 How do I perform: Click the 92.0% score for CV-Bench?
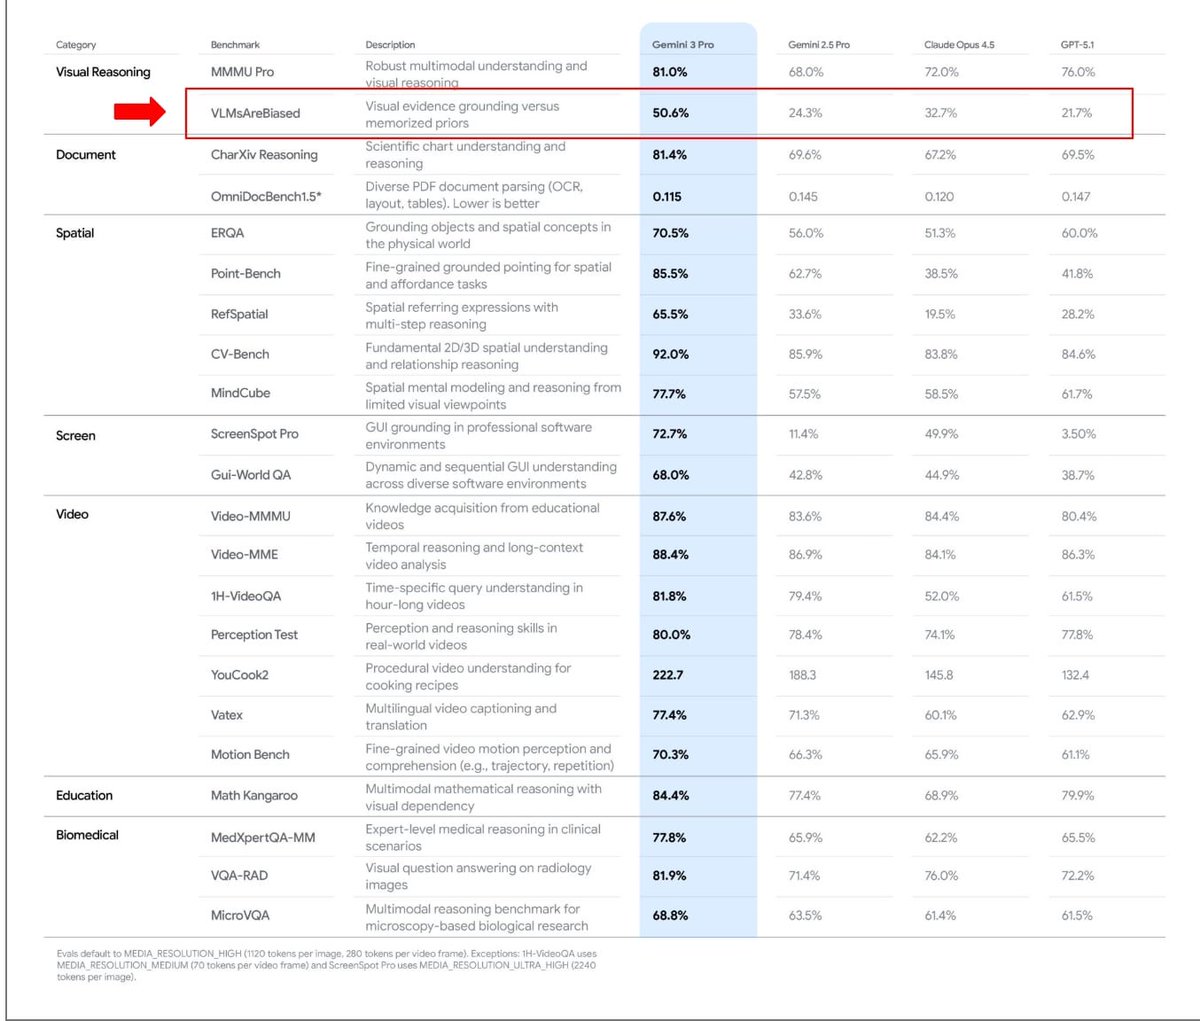[670, 354]
